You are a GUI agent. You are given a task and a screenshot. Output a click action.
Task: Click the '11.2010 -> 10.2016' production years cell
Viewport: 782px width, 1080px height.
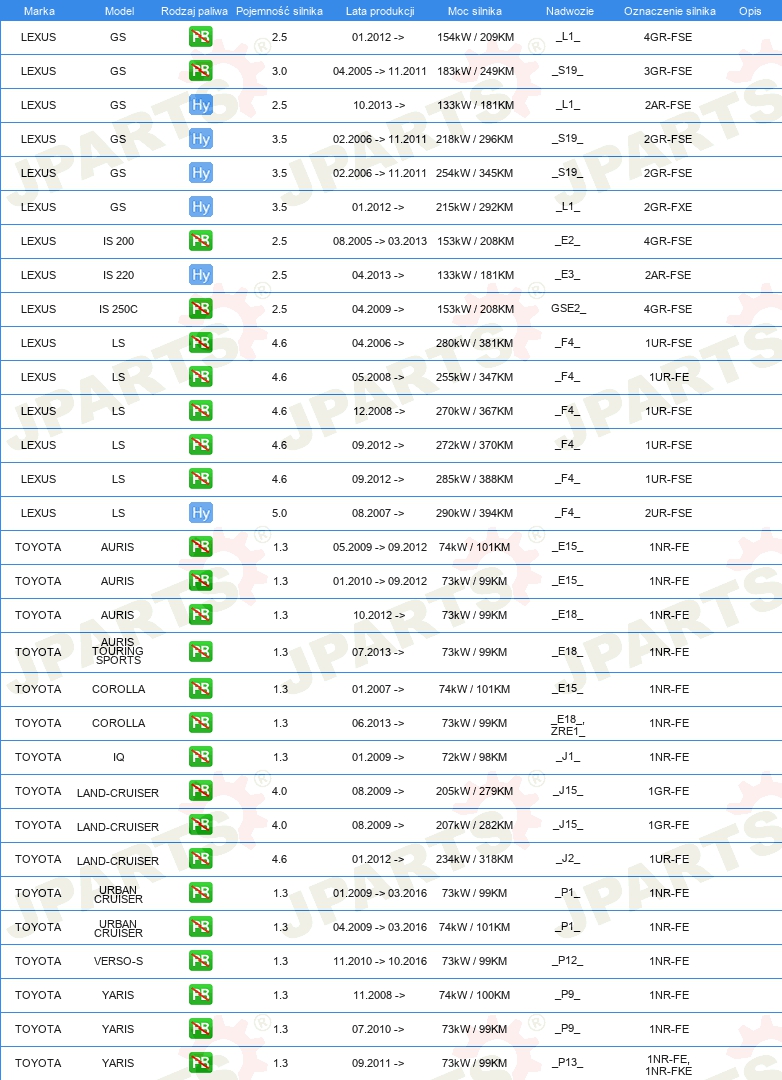pyautogui.click(x=380, y=961)
